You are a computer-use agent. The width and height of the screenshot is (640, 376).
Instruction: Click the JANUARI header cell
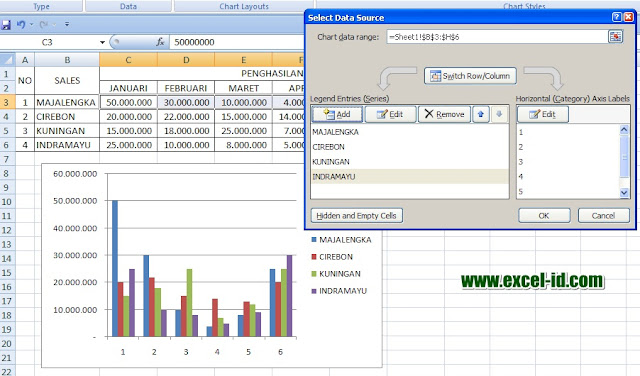pos(128,88)
